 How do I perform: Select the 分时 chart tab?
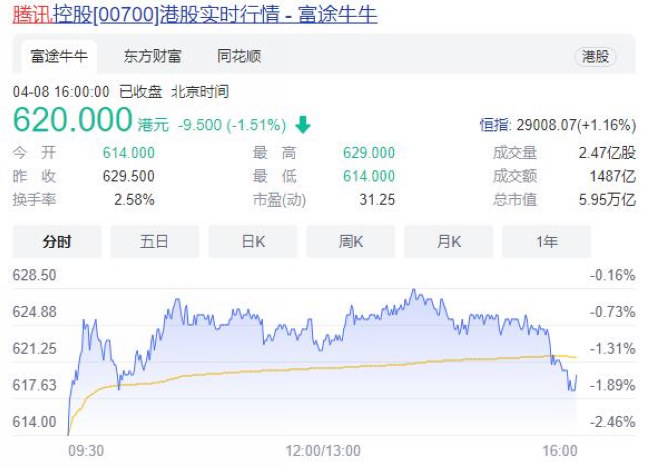click(57, 241)
